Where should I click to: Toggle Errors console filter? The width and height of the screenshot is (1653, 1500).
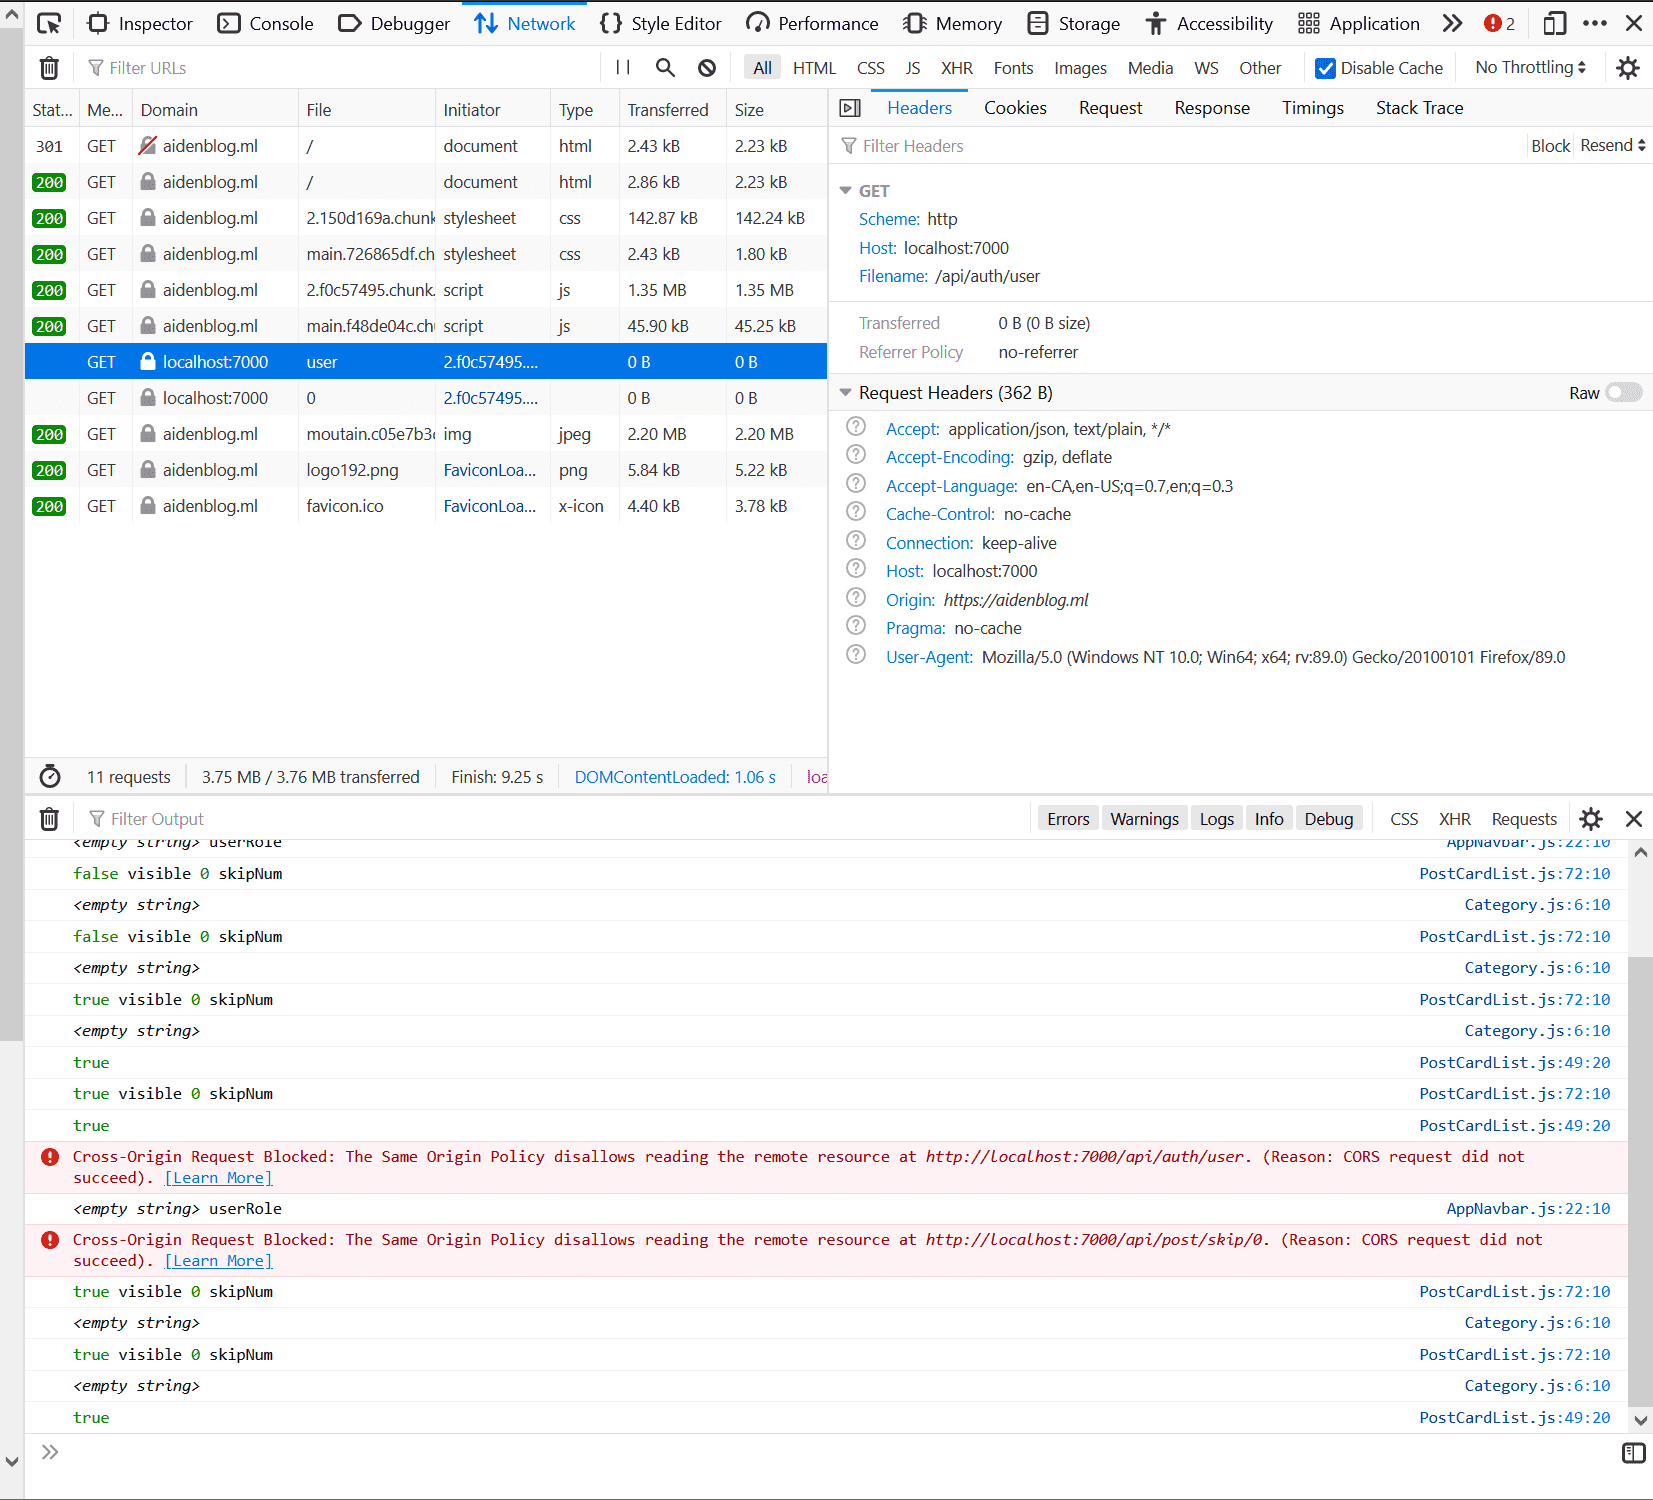click(1068, 819)
